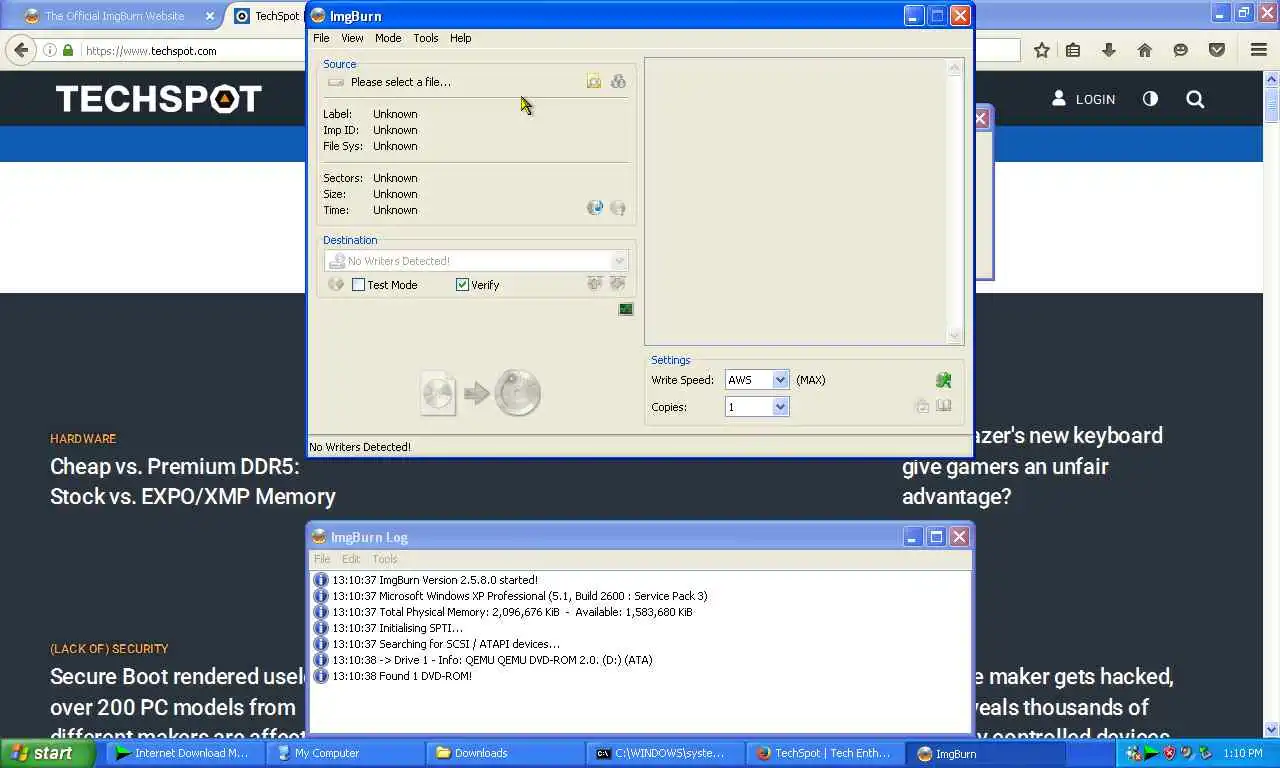Uncheck the Verify checkbox
The image size is (1280, 768).
(x=462, y=285)
